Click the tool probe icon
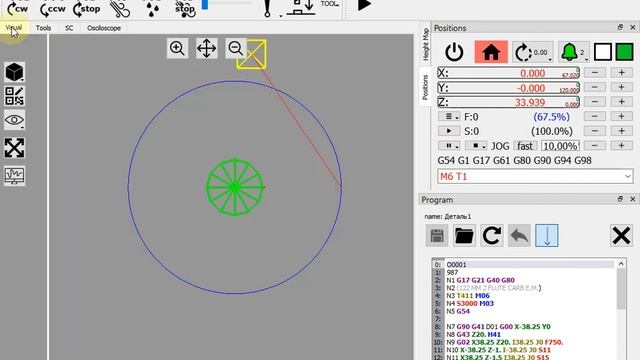 click(267, 8)
